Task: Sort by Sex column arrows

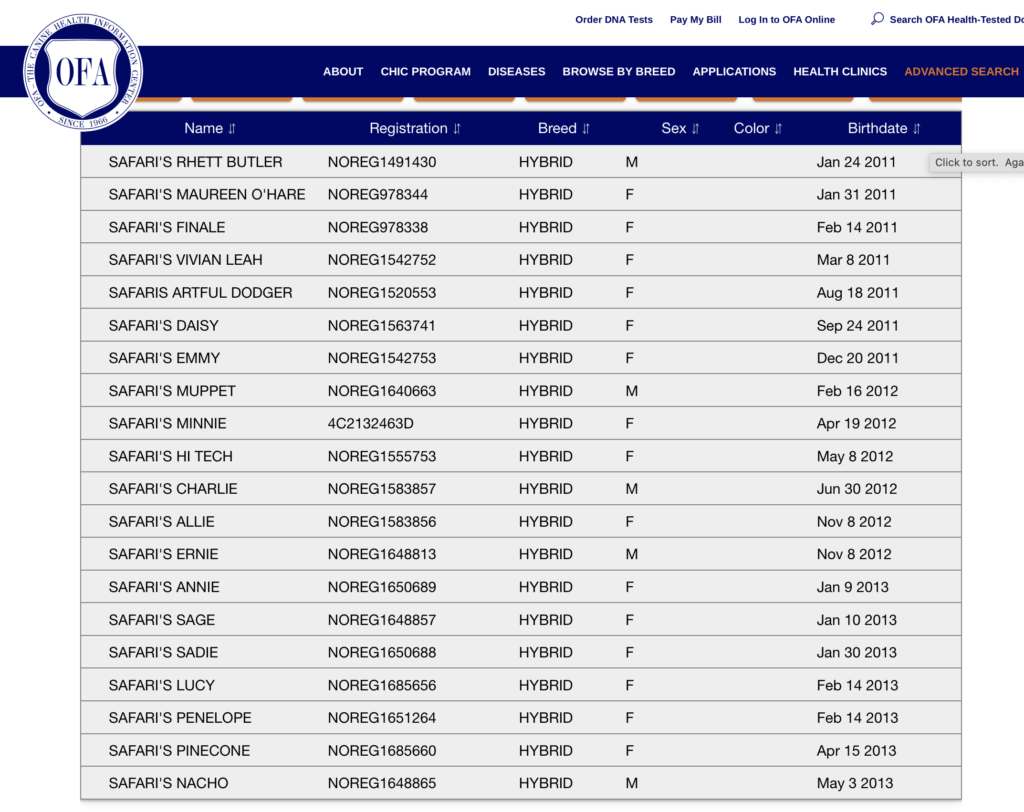Action: (x=696, y=129)
